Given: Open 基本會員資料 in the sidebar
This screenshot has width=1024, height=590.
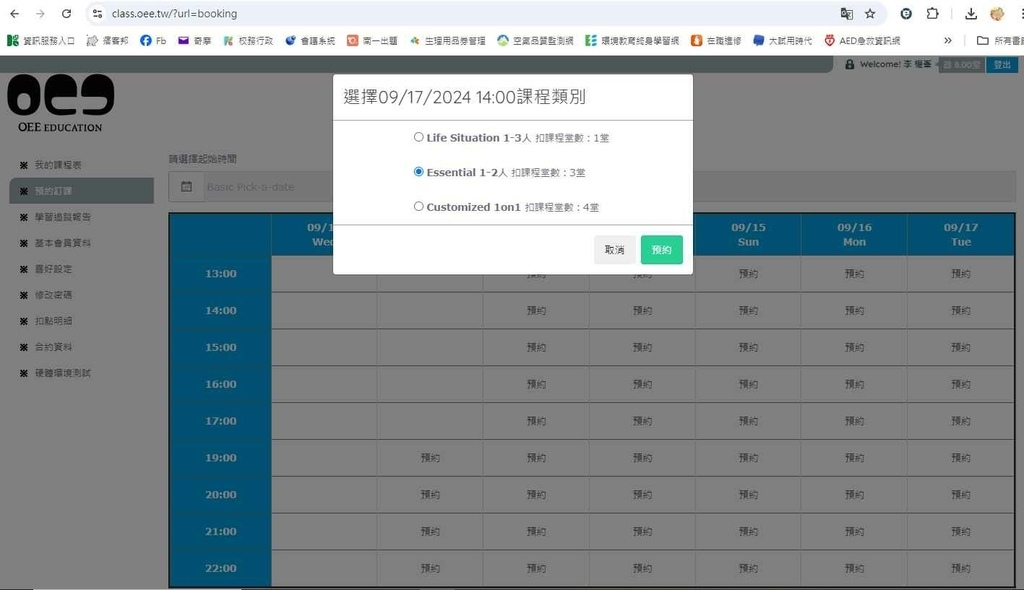Looking at the screenshot, I should click(x=63, y=243).
